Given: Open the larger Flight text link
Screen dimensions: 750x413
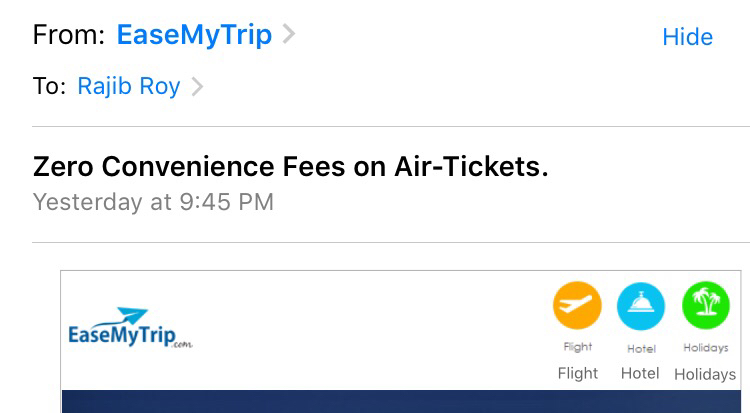Looking at the screenshot, I should click(577, 373).
